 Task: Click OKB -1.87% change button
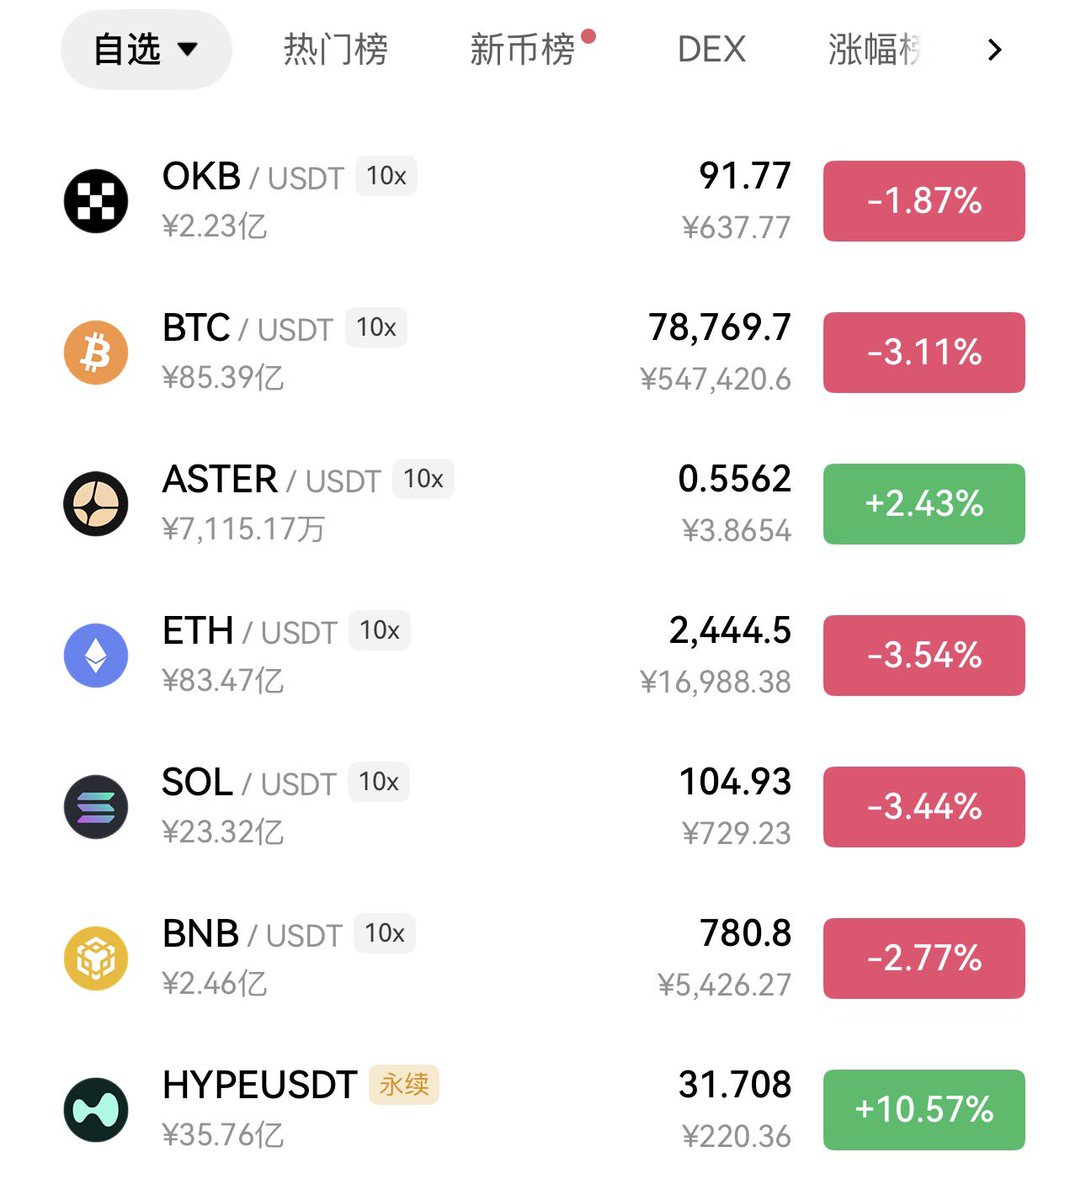(924, 201)
